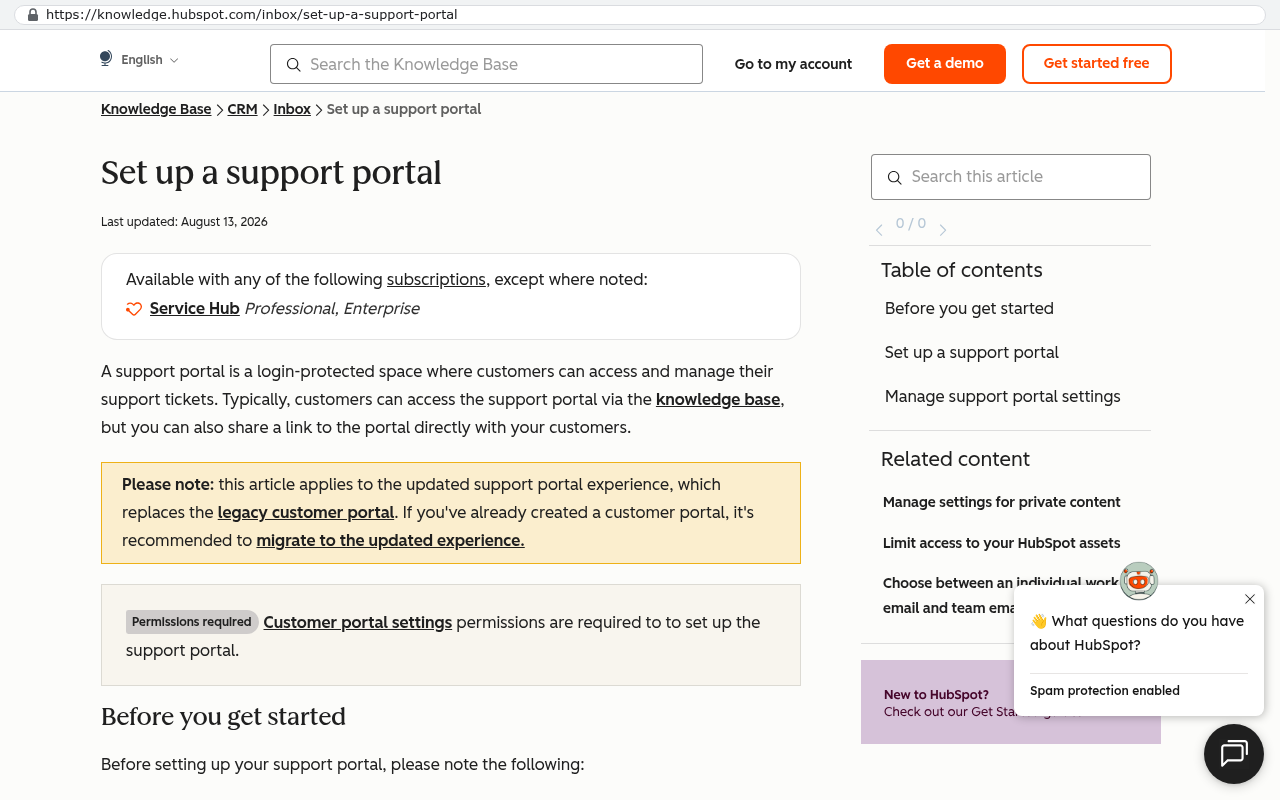Click the Search this article field
The image size is (1280, 800).
(x=1010, y=177)
